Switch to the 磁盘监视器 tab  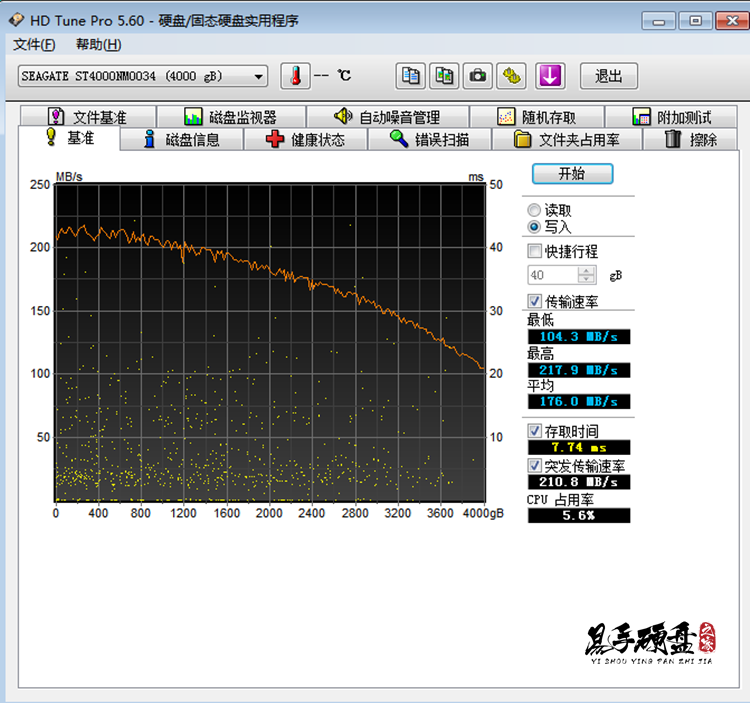coord(231,117)
